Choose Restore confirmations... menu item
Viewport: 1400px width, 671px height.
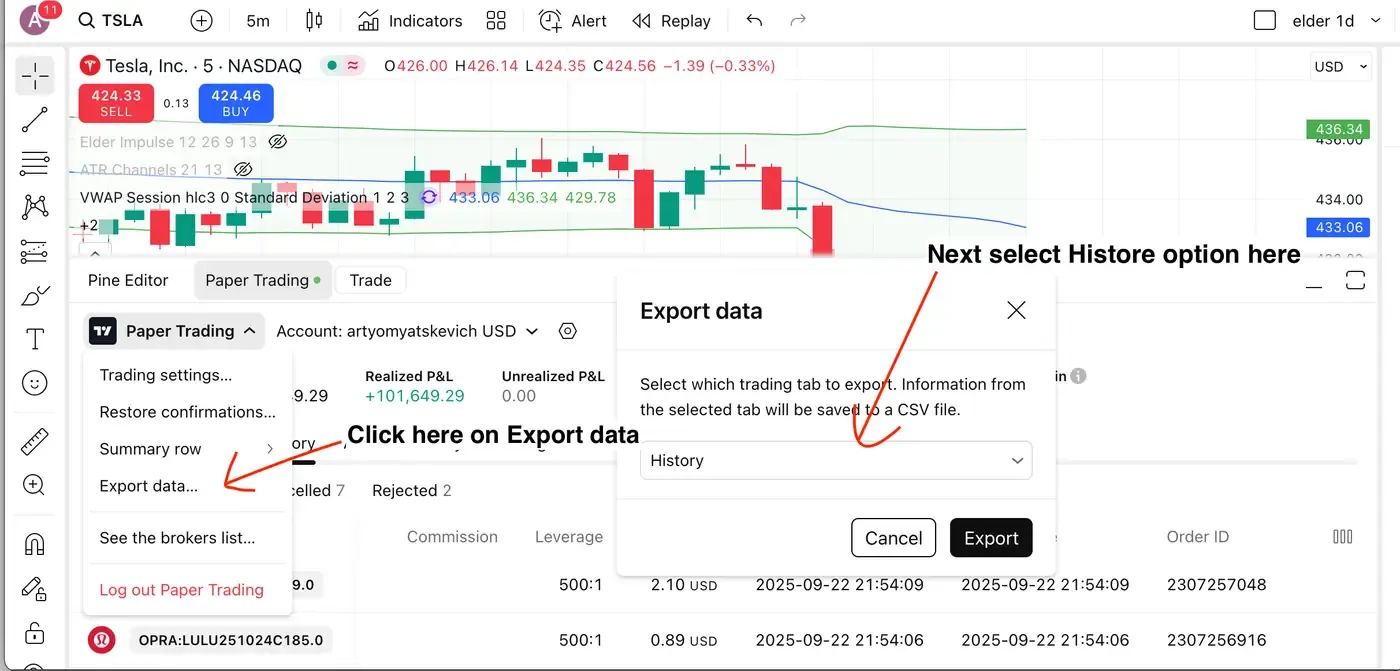click(x=188, y=412)
